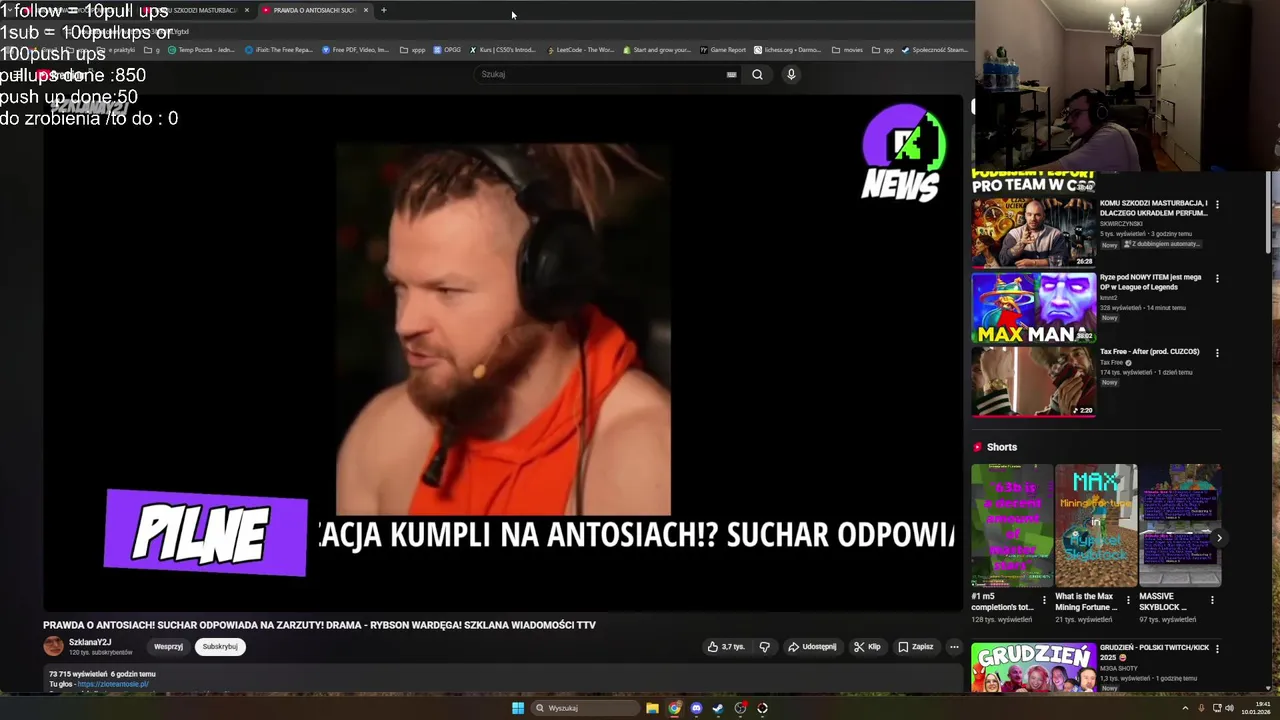The image size is (1280, 720).
Task: Open options for MASSIVE SKYBLOCK short
Action: point(1212,600)
